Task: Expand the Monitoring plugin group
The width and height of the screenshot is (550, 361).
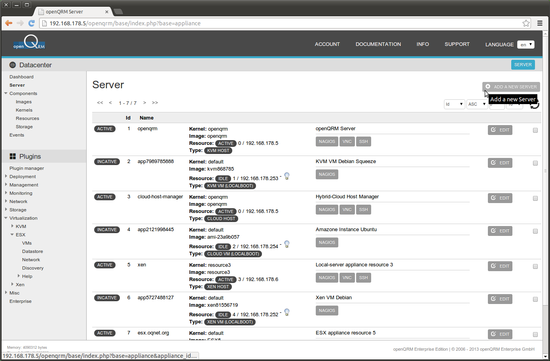Action: coord(6,193)
